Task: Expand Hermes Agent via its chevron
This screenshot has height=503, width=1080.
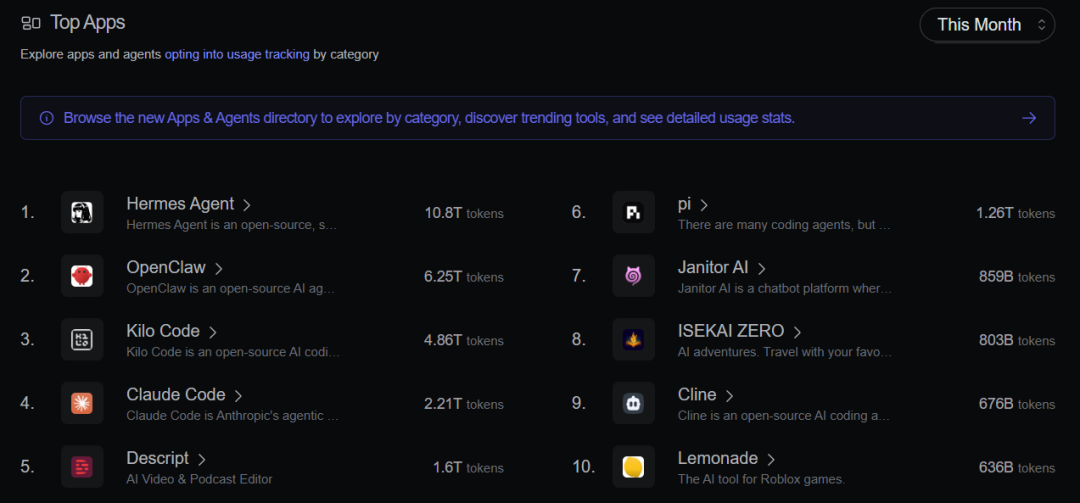Action: pos(246,205)
